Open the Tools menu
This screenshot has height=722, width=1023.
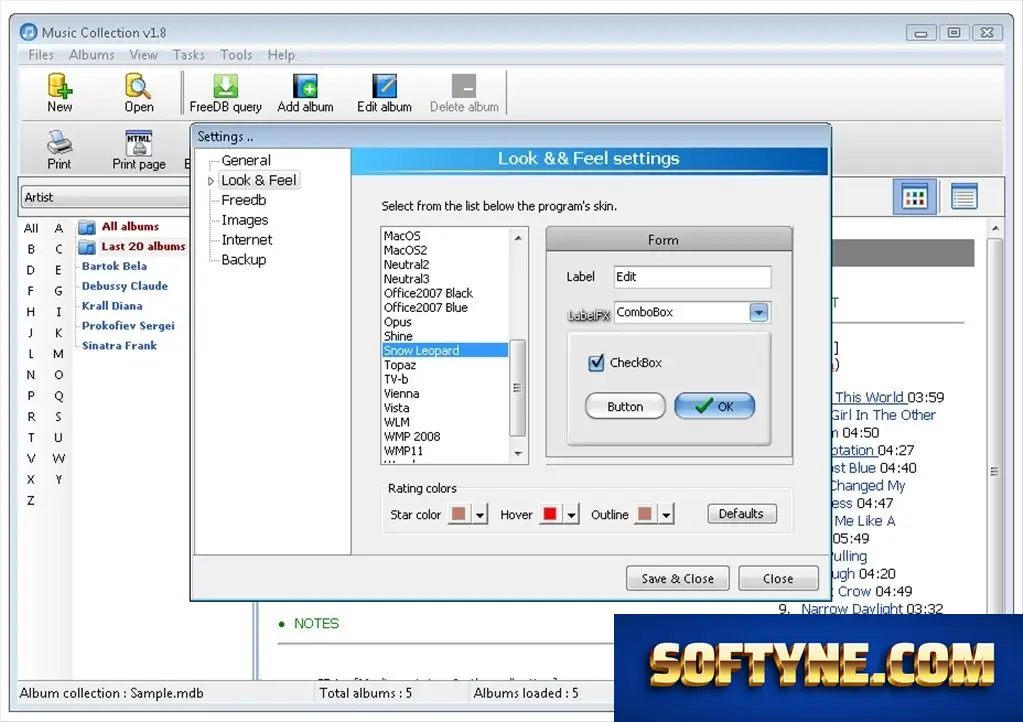[236, 55]
